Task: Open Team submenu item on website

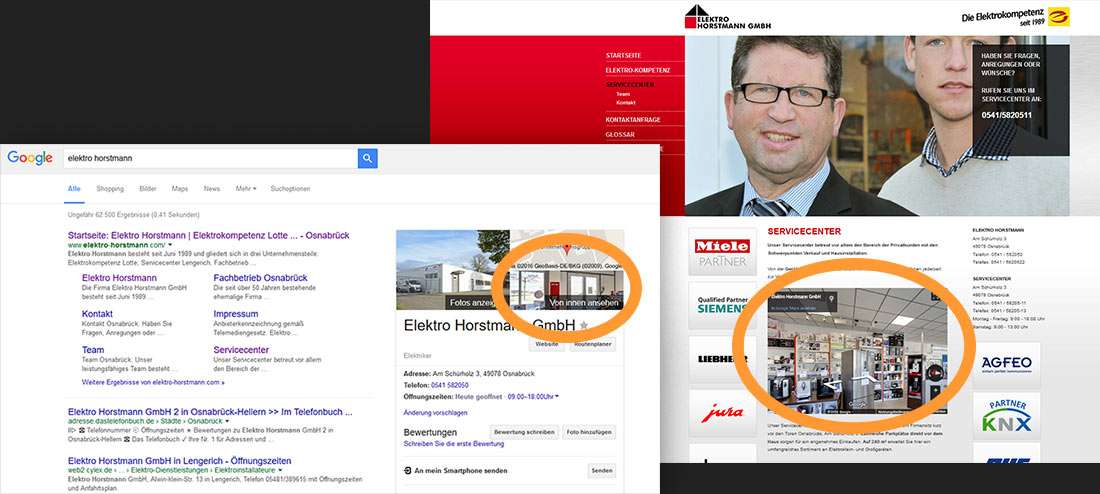Action: 623,94
